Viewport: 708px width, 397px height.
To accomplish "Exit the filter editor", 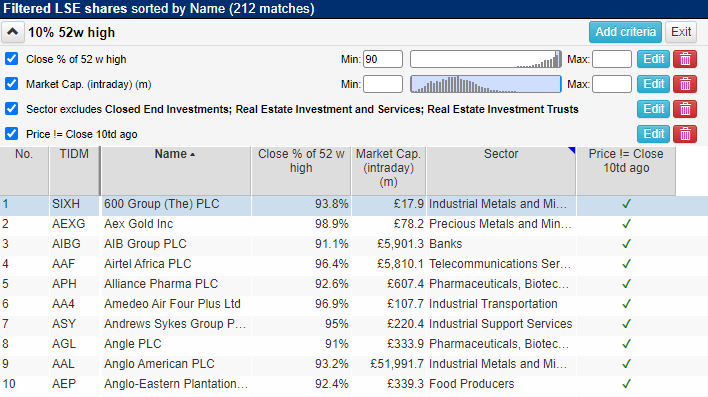I will (681, 32).
